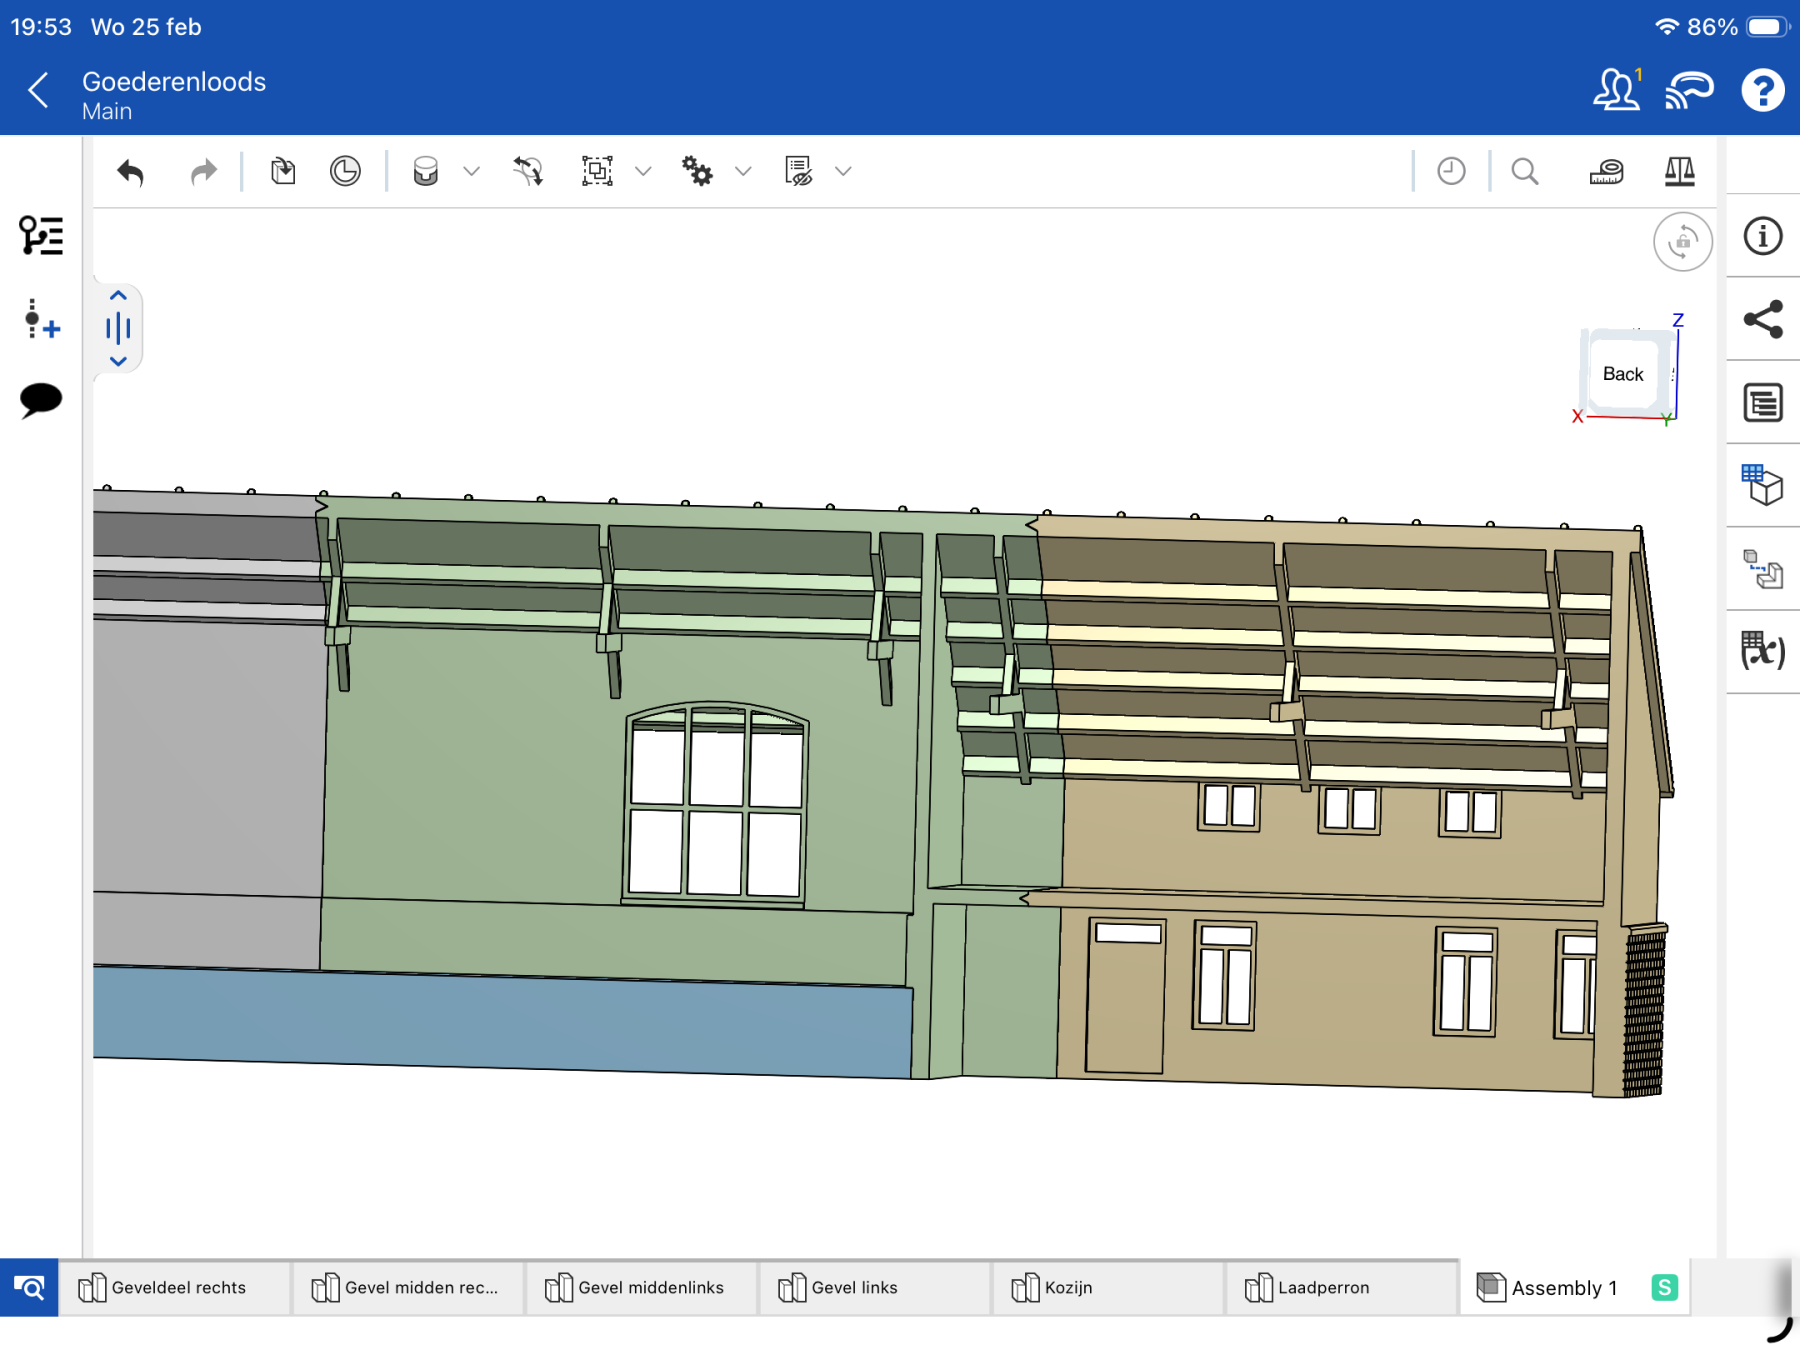The image size is (1800, 1350).
Task: Open the comments speech bubble
Action: click(x=41, y=400)
